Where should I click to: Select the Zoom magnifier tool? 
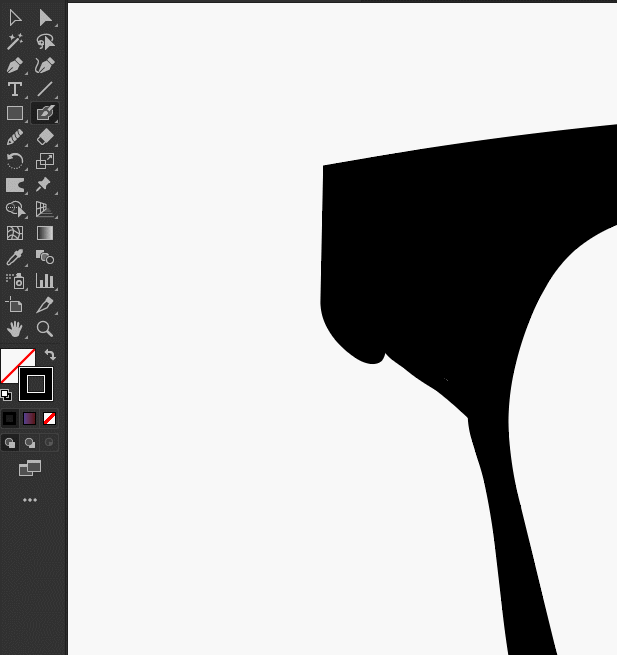(45, 329)
